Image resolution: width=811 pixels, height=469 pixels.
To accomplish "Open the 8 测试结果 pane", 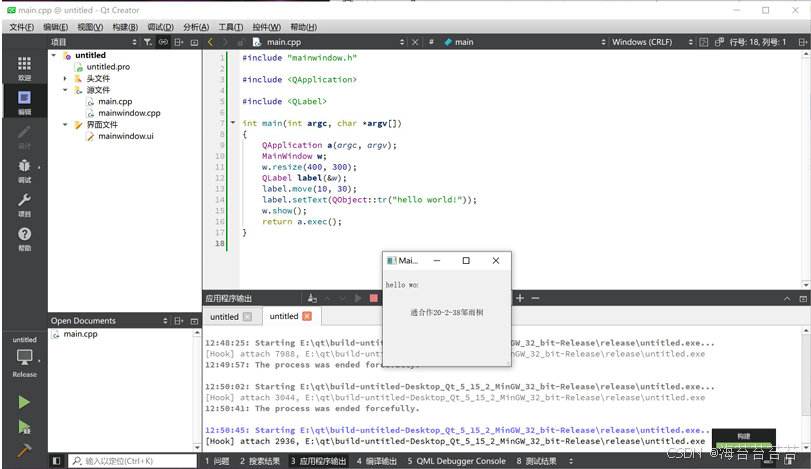I will coord(536,461).
